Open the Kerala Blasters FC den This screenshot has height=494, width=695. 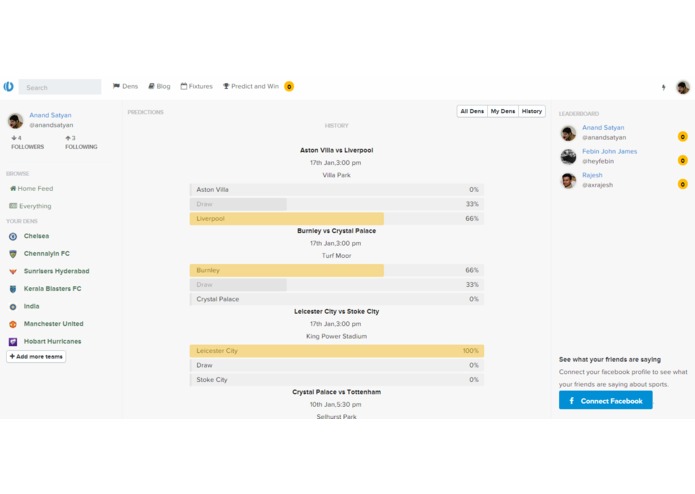[x=52, y=288]
